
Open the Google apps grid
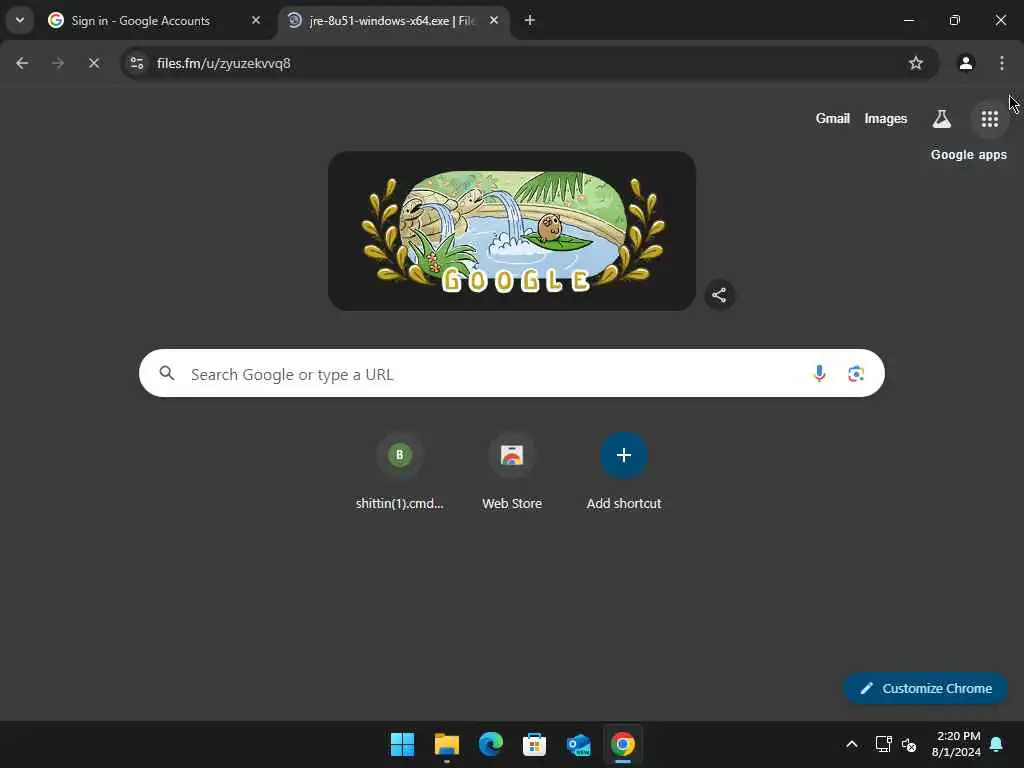point(989,119)
